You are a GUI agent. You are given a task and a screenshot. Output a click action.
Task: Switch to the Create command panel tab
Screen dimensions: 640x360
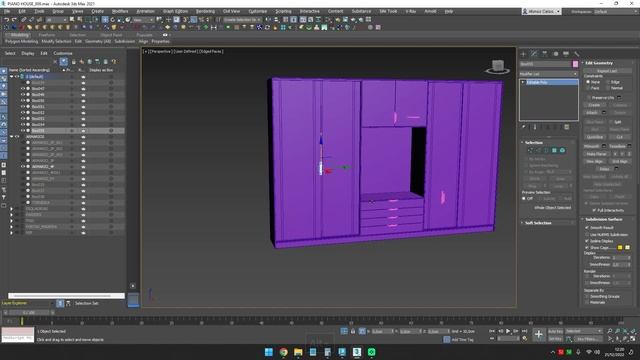tap(524, 54)
